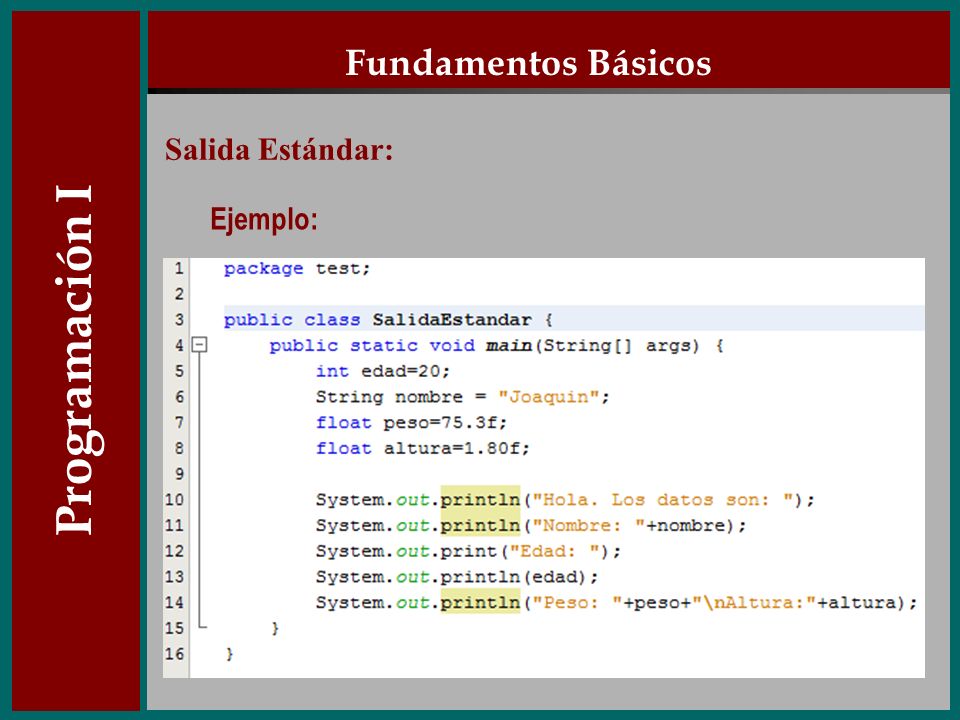
Task: Click the closing brace on line 16
Action: pyautogui.click(x=230, y=654)
